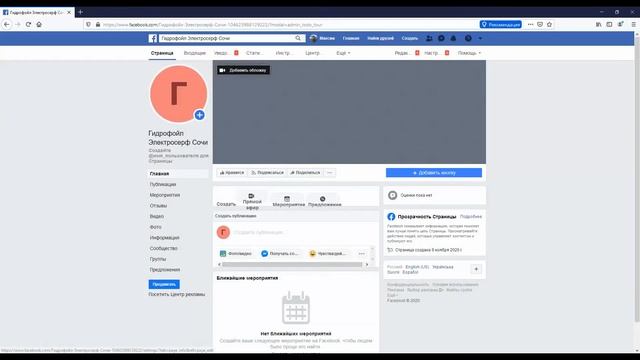Open more post options ellipsis
Viewport: 640px width, 360px height.
[362, 253]
